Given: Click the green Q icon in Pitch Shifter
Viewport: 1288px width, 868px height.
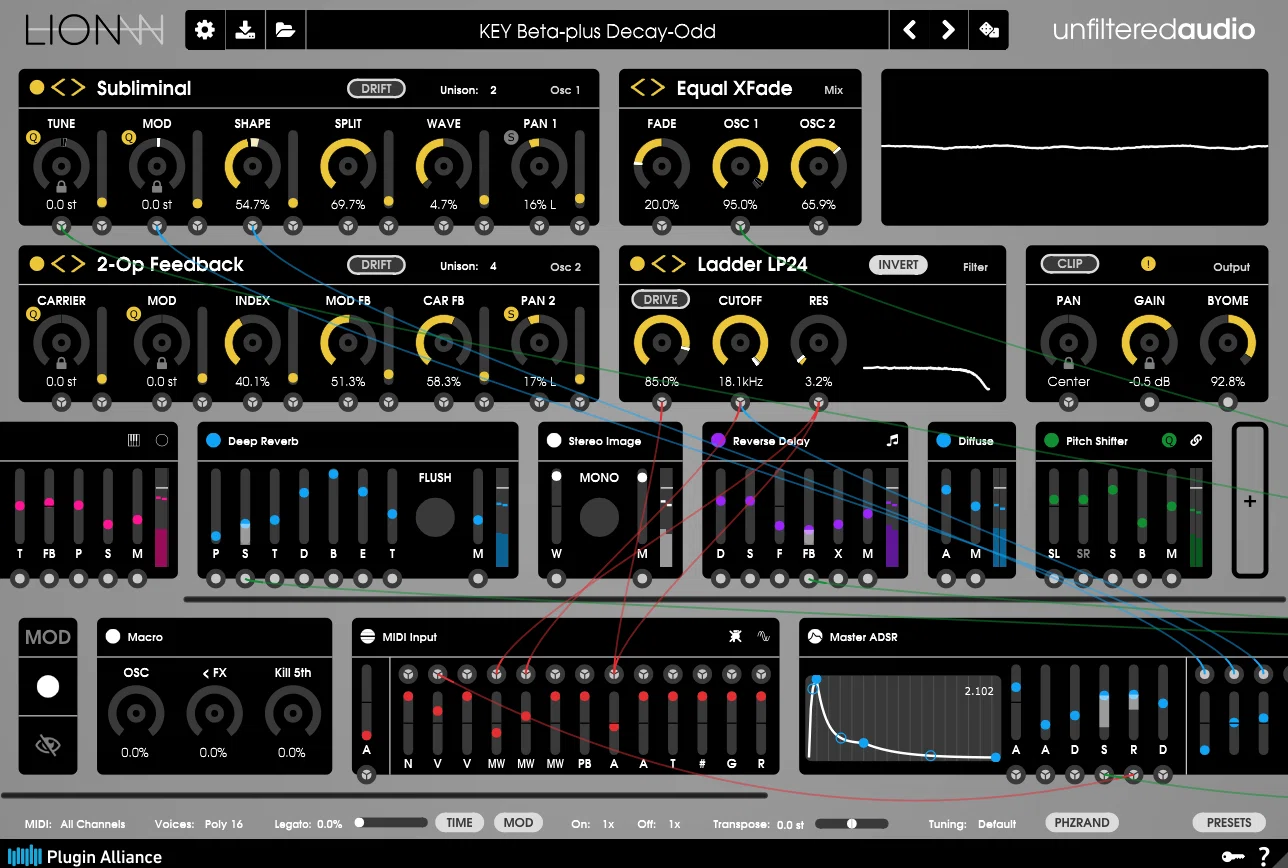Looking at the screenshot, I should tap(1169, 440).
